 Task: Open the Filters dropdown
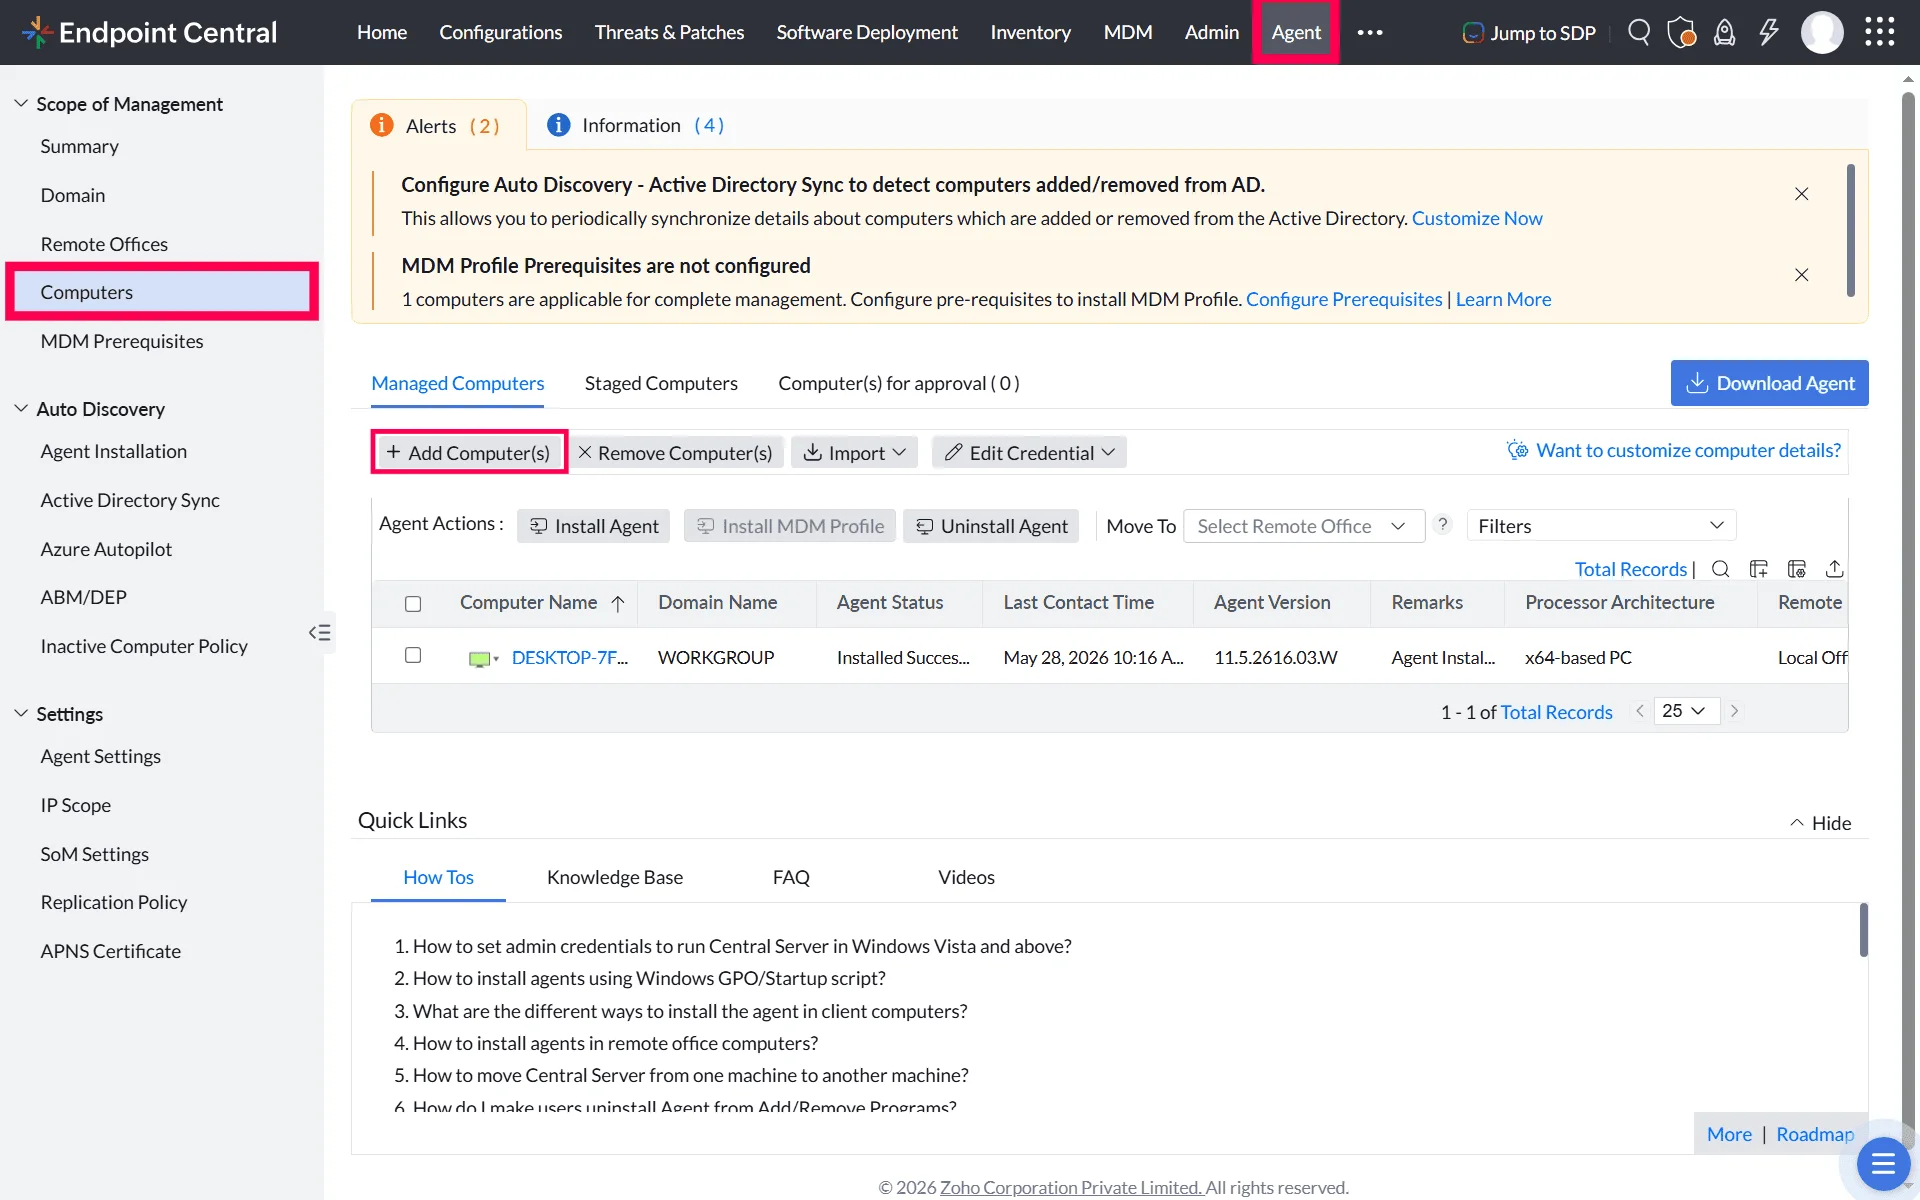click(x=1601, y=526)
